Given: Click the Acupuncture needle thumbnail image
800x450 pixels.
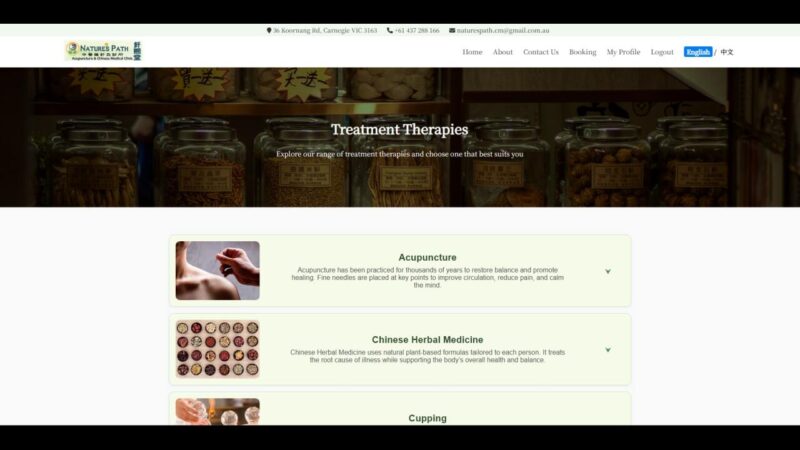Looking at the screenshot, I should click(x=217, y=271).
